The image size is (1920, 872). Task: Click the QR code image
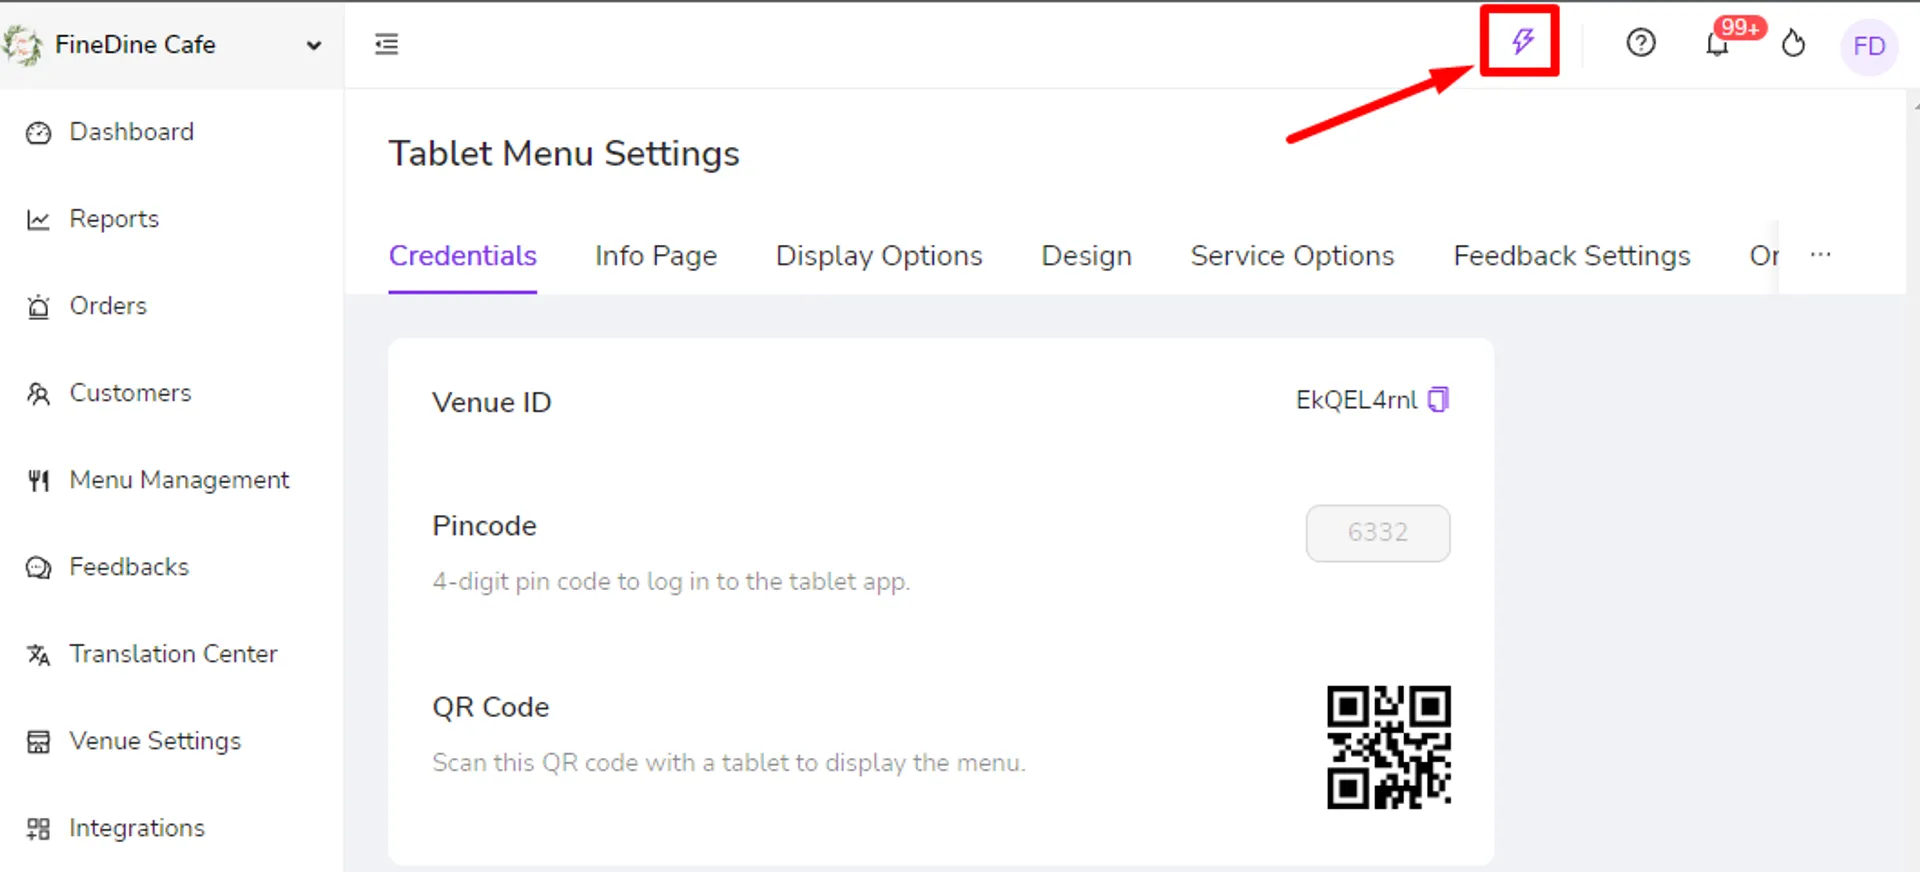tap(1389, 747)
